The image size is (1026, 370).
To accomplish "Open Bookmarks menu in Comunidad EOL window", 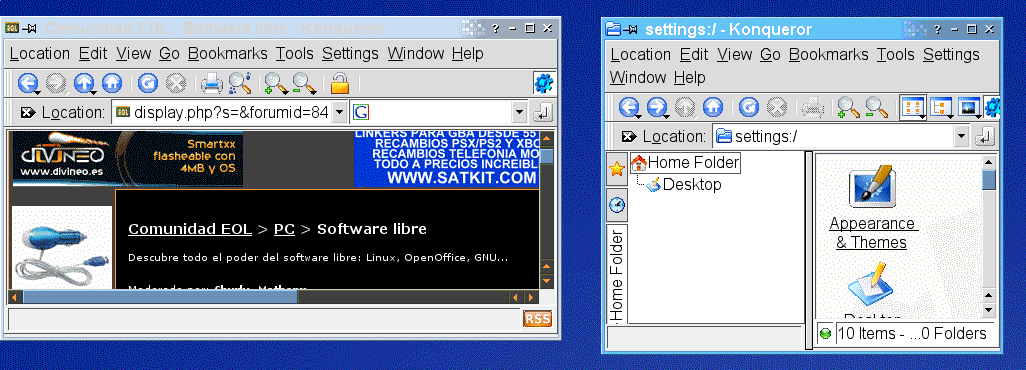I will 228,54.
